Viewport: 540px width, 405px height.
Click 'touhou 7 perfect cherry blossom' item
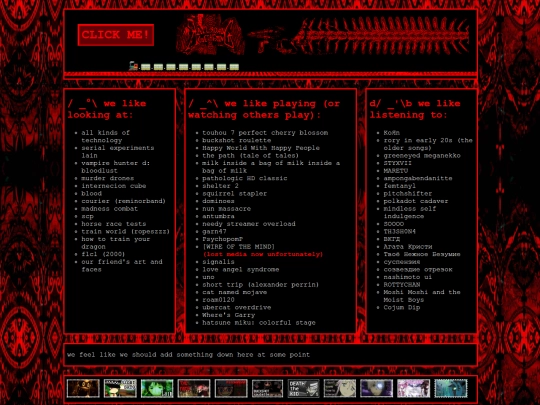point(265,133)
